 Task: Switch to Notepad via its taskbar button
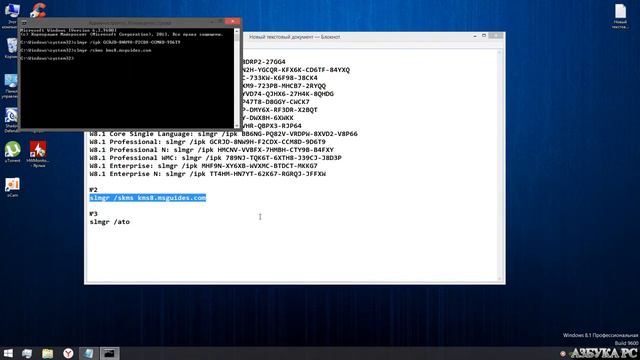pos(89,353)
